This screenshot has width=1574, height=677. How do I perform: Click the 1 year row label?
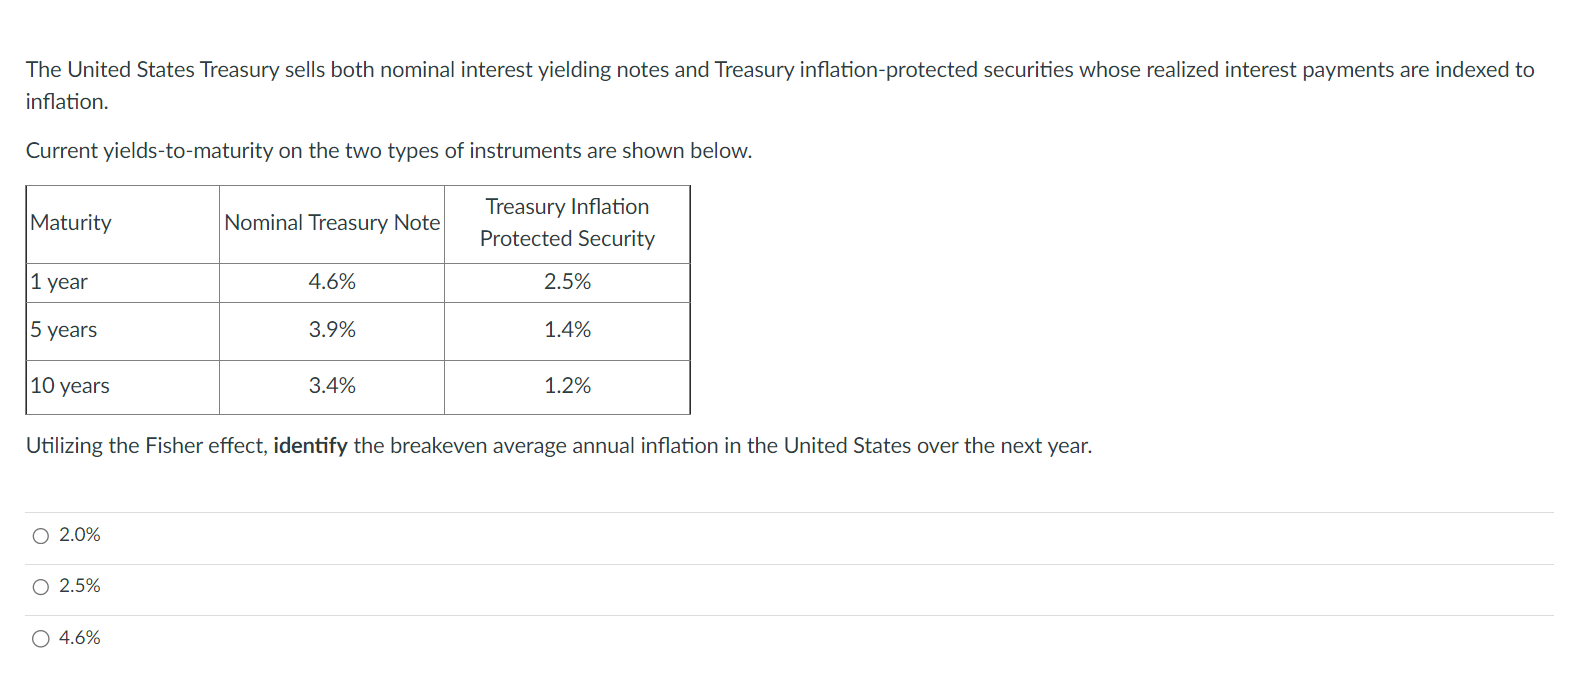(x=58, y=282)
